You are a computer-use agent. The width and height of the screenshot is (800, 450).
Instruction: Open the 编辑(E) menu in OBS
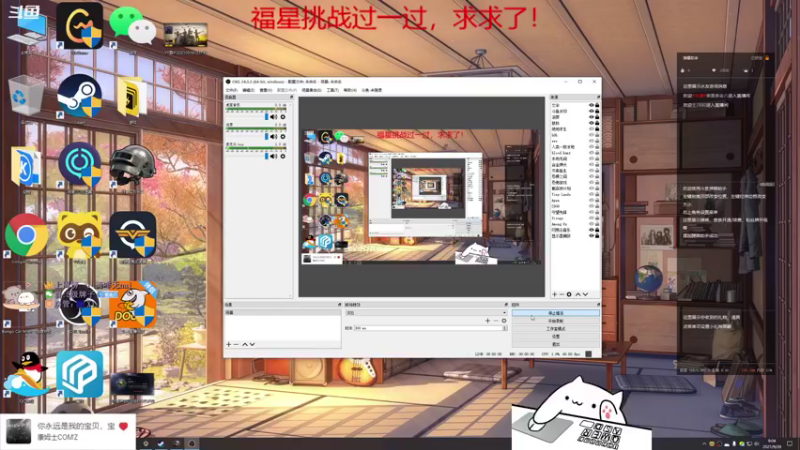click(248, 90)
